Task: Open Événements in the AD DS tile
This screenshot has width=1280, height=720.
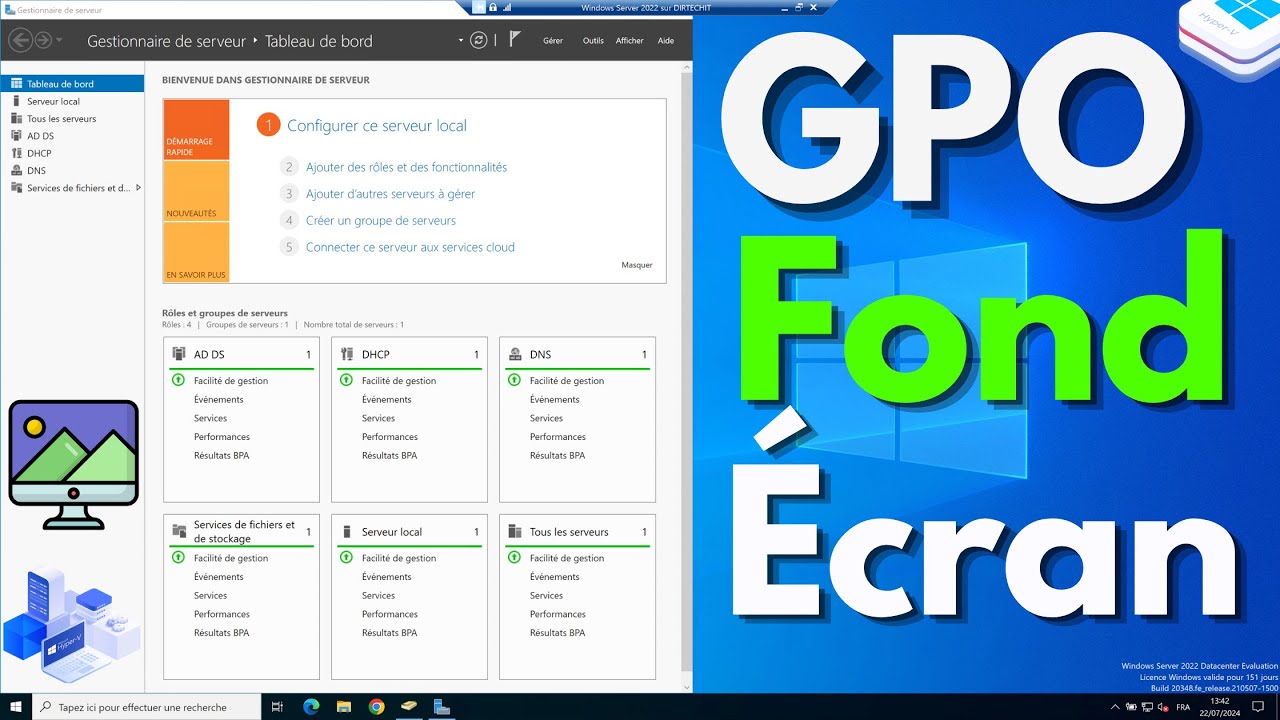Action: click(x=219, y=399)
